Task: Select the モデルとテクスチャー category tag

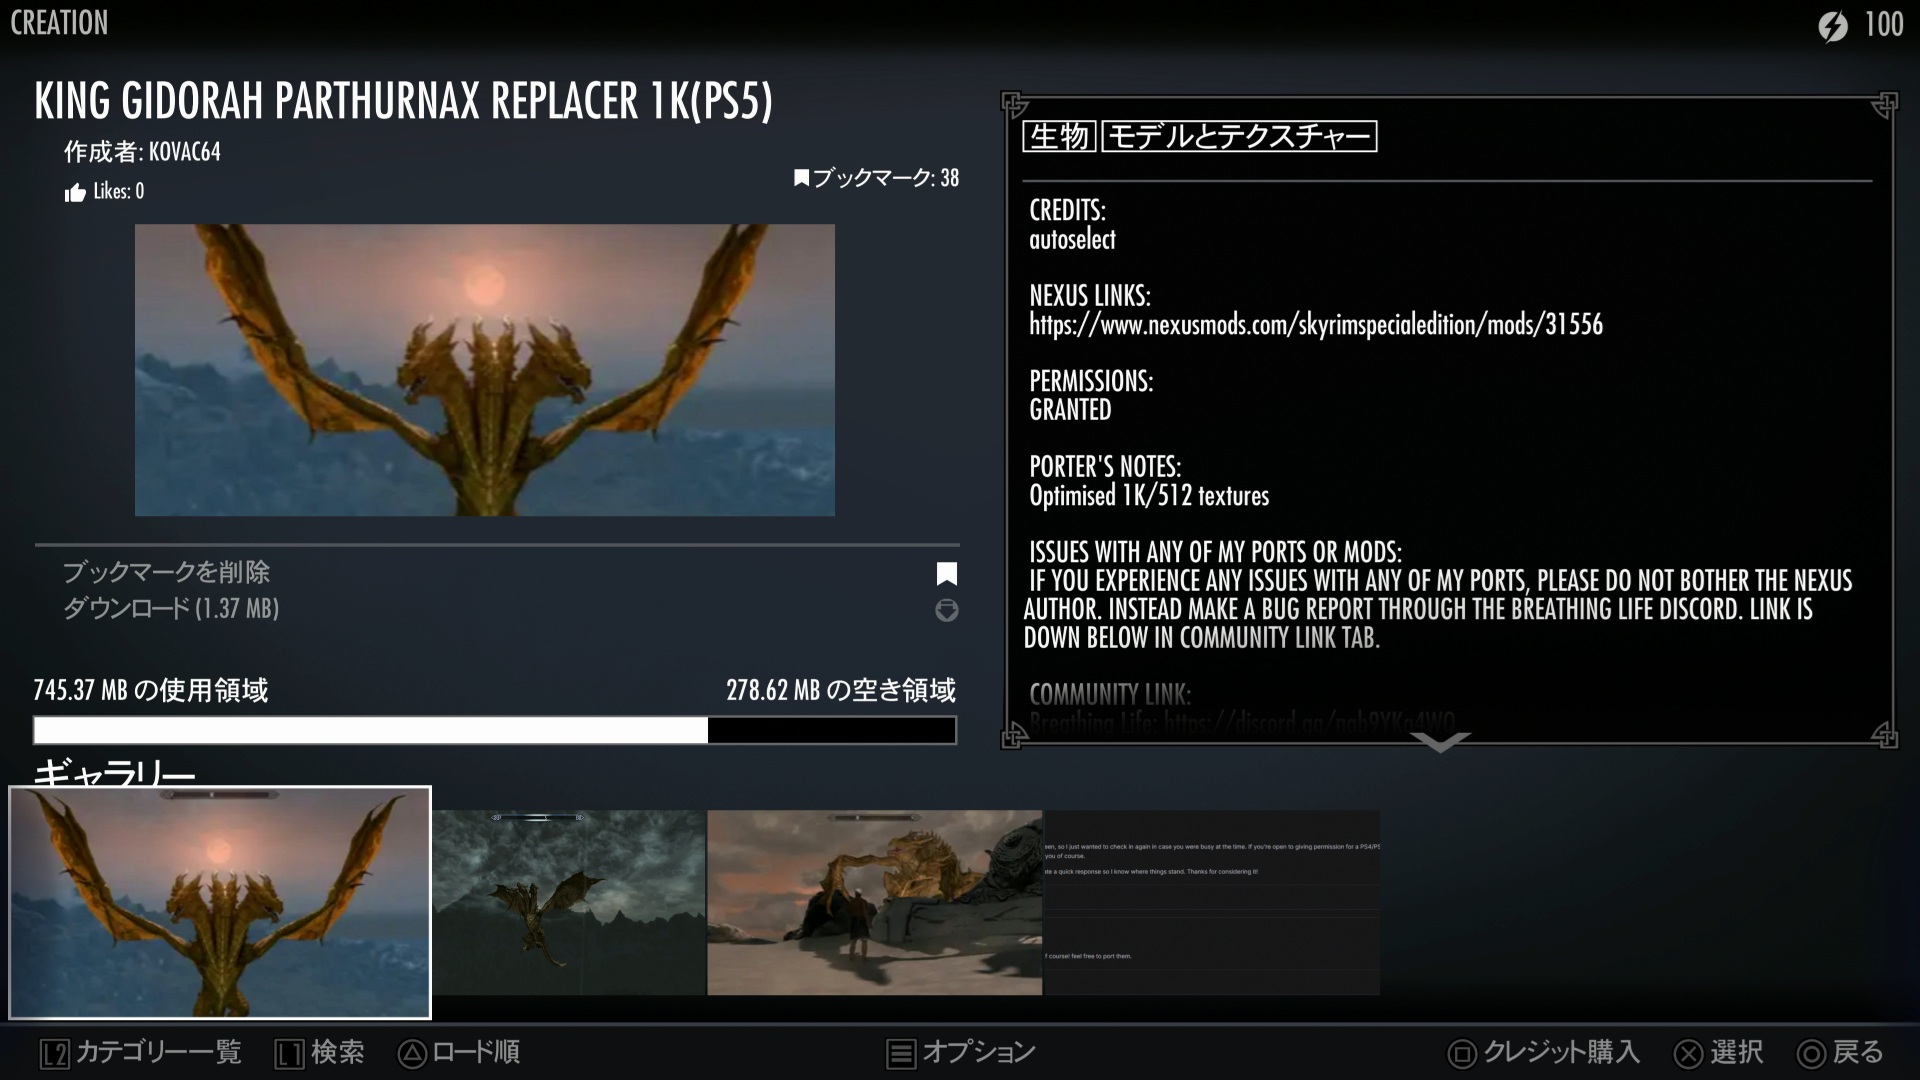Action: pos(1239,136)
